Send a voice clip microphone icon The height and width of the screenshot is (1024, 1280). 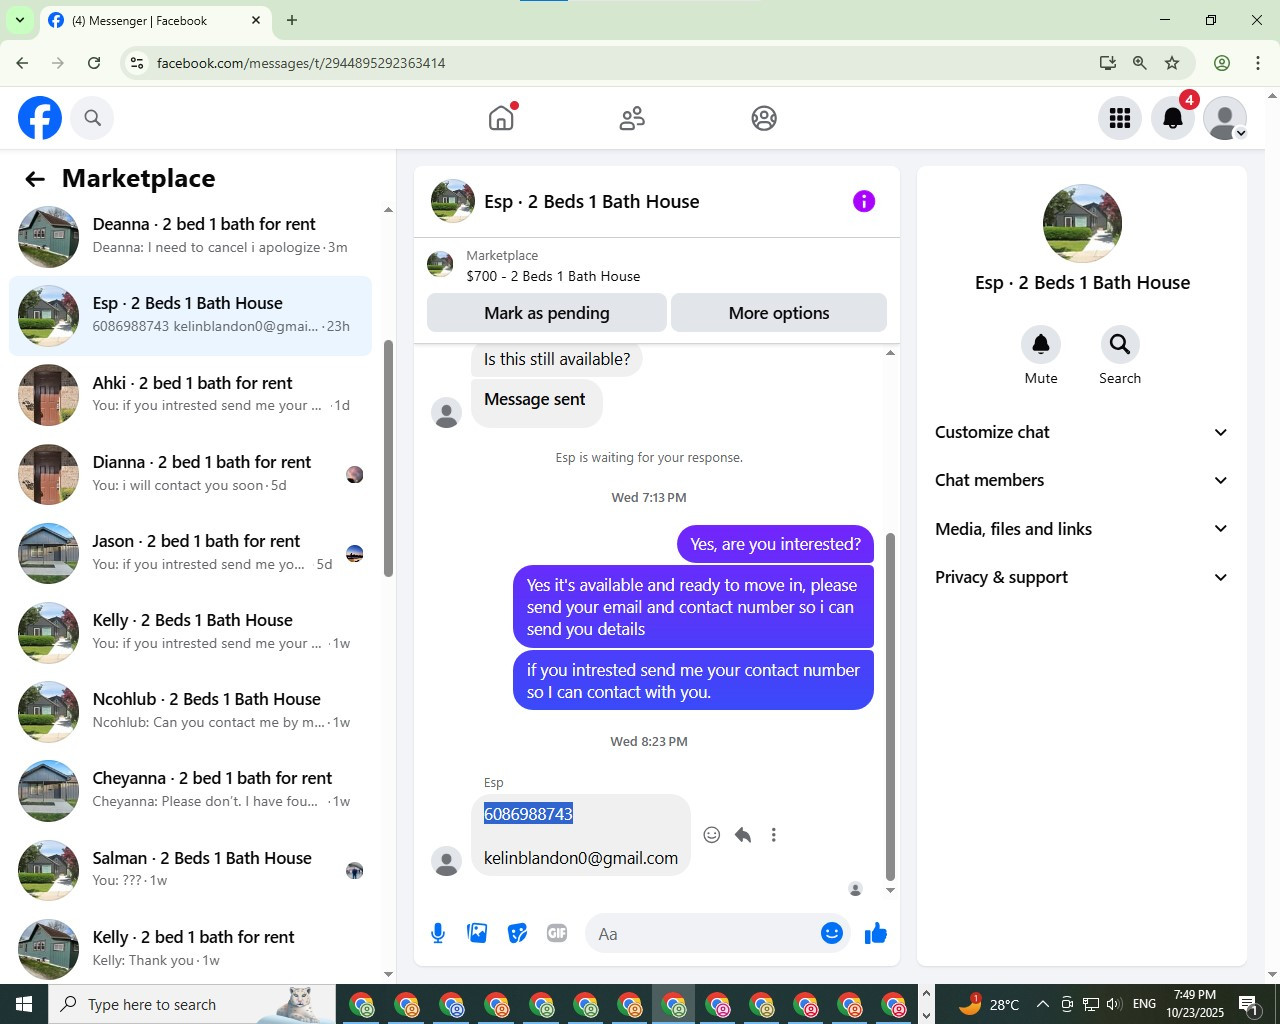(438, 933)
